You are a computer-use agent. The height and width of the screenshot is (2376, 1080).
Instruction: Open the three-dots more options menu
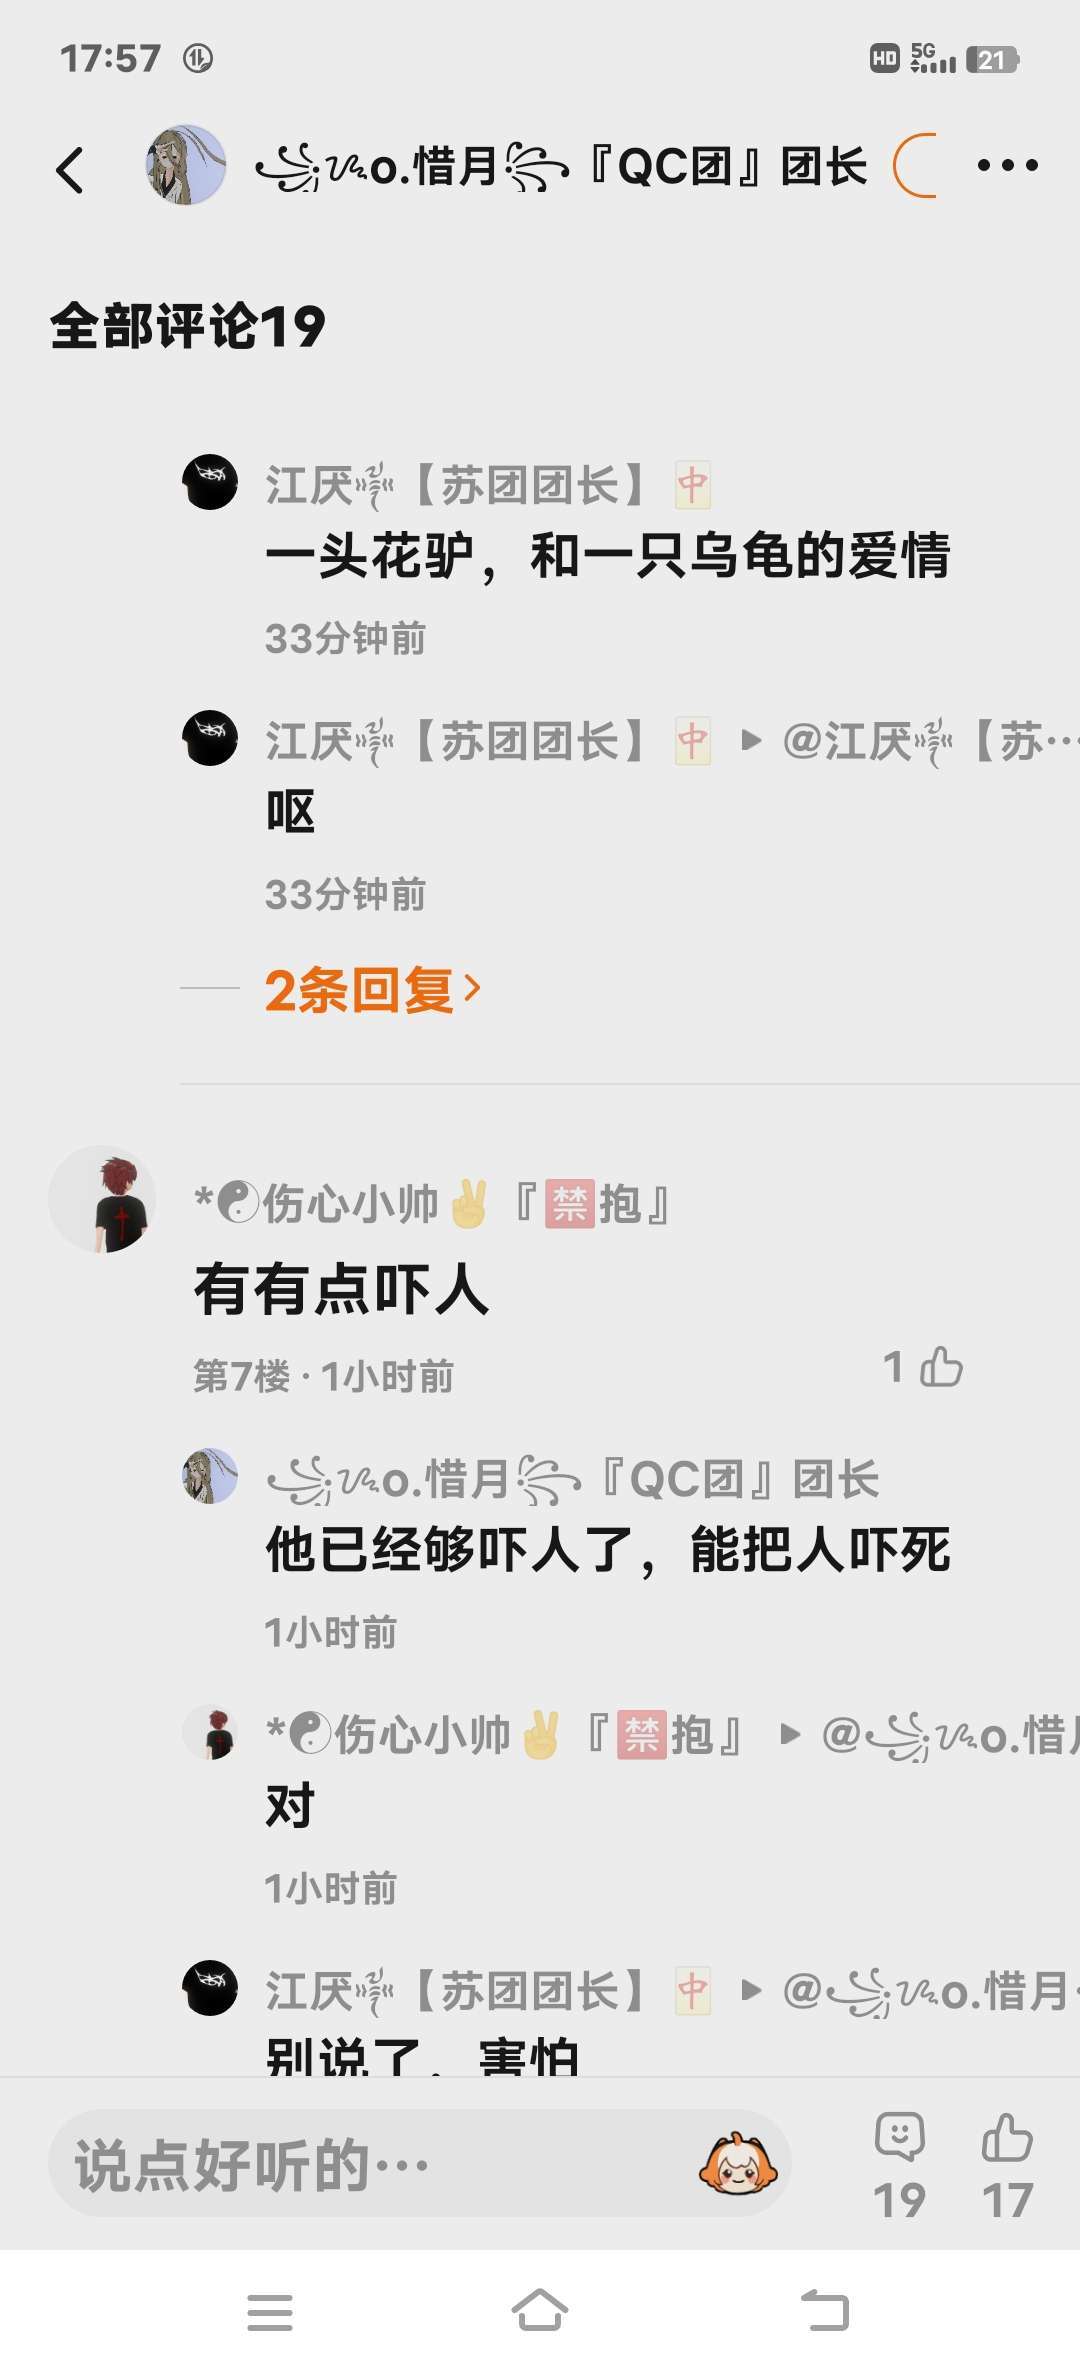1007,166
